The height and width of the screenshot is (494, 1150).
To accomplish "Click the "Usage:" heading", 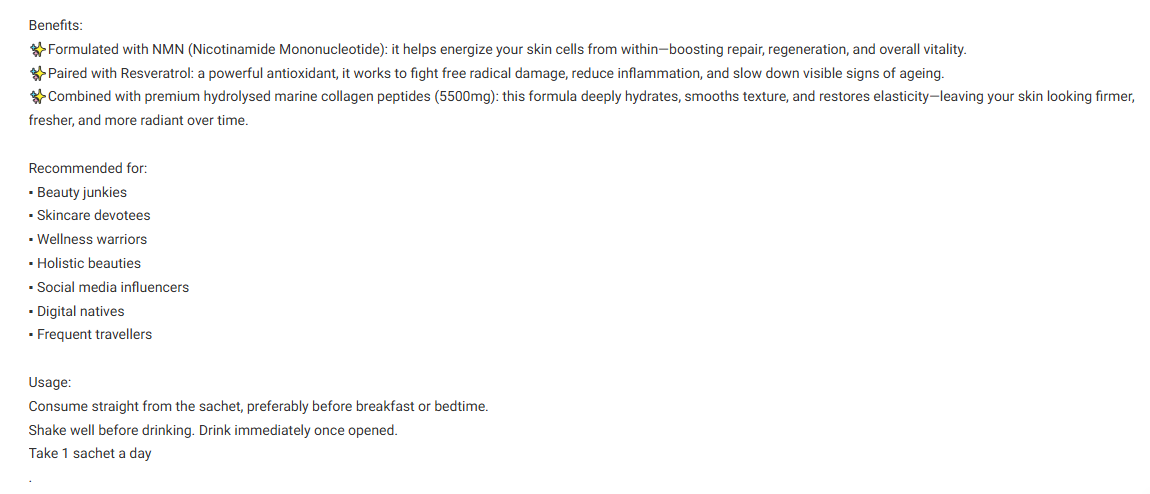I will click(x=50, y=383).
